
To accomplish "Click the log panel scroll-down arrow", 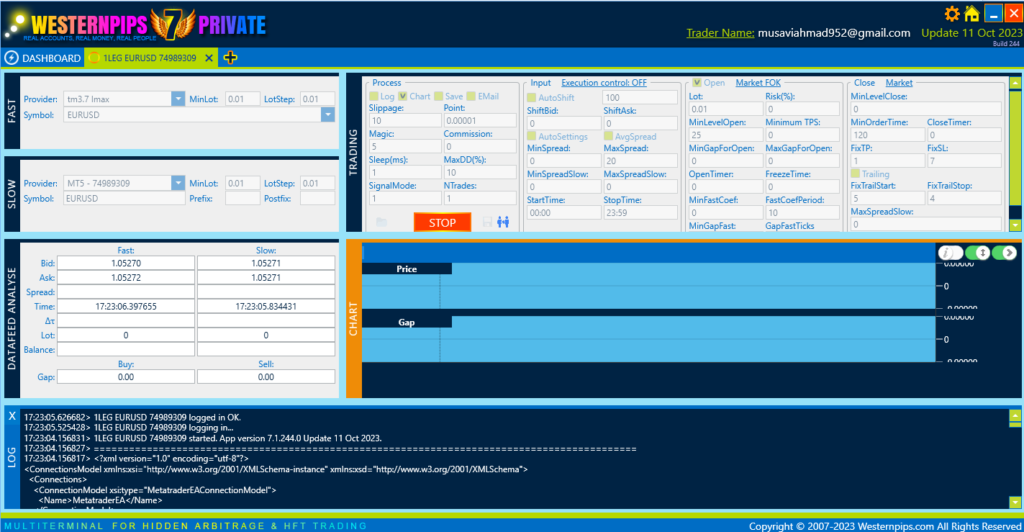I will coord(1015,502).
